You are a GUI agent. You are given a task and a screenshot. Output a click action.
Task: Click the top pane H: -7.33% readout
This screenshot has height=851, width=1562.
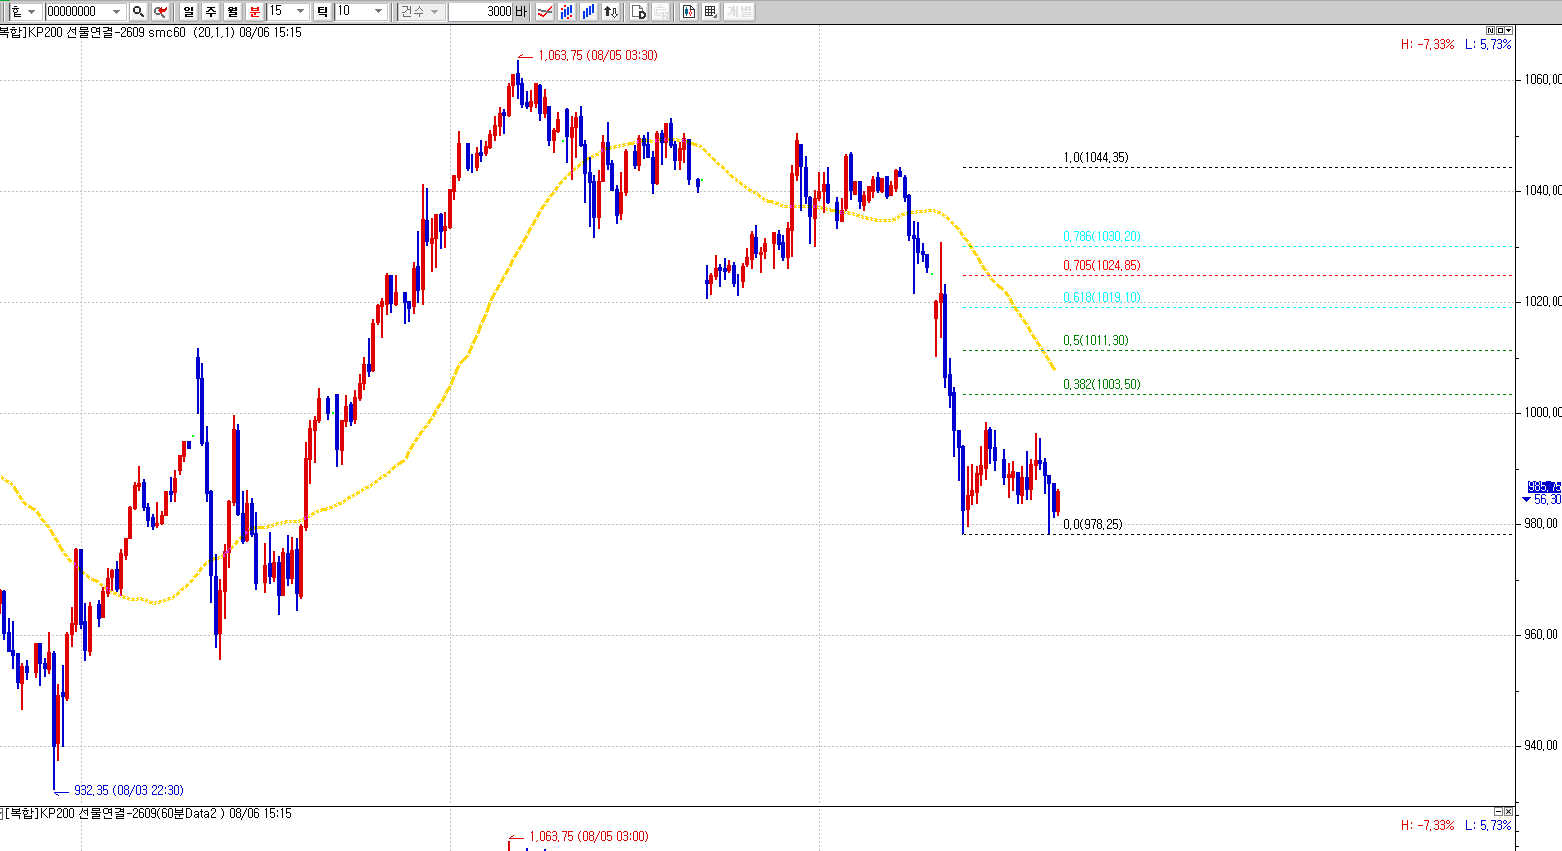tap(1428, 44)
